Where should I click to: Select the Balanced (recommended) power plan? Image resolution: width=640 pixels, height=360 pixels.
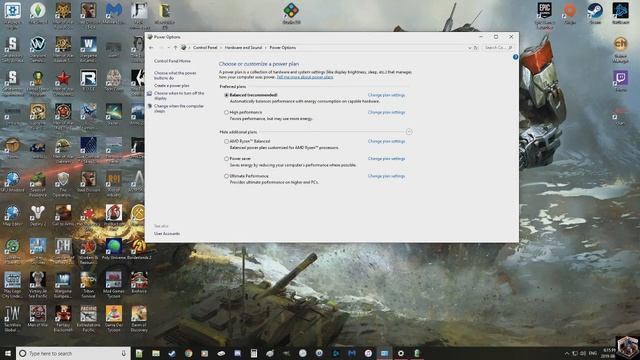[x=226, y=95]
